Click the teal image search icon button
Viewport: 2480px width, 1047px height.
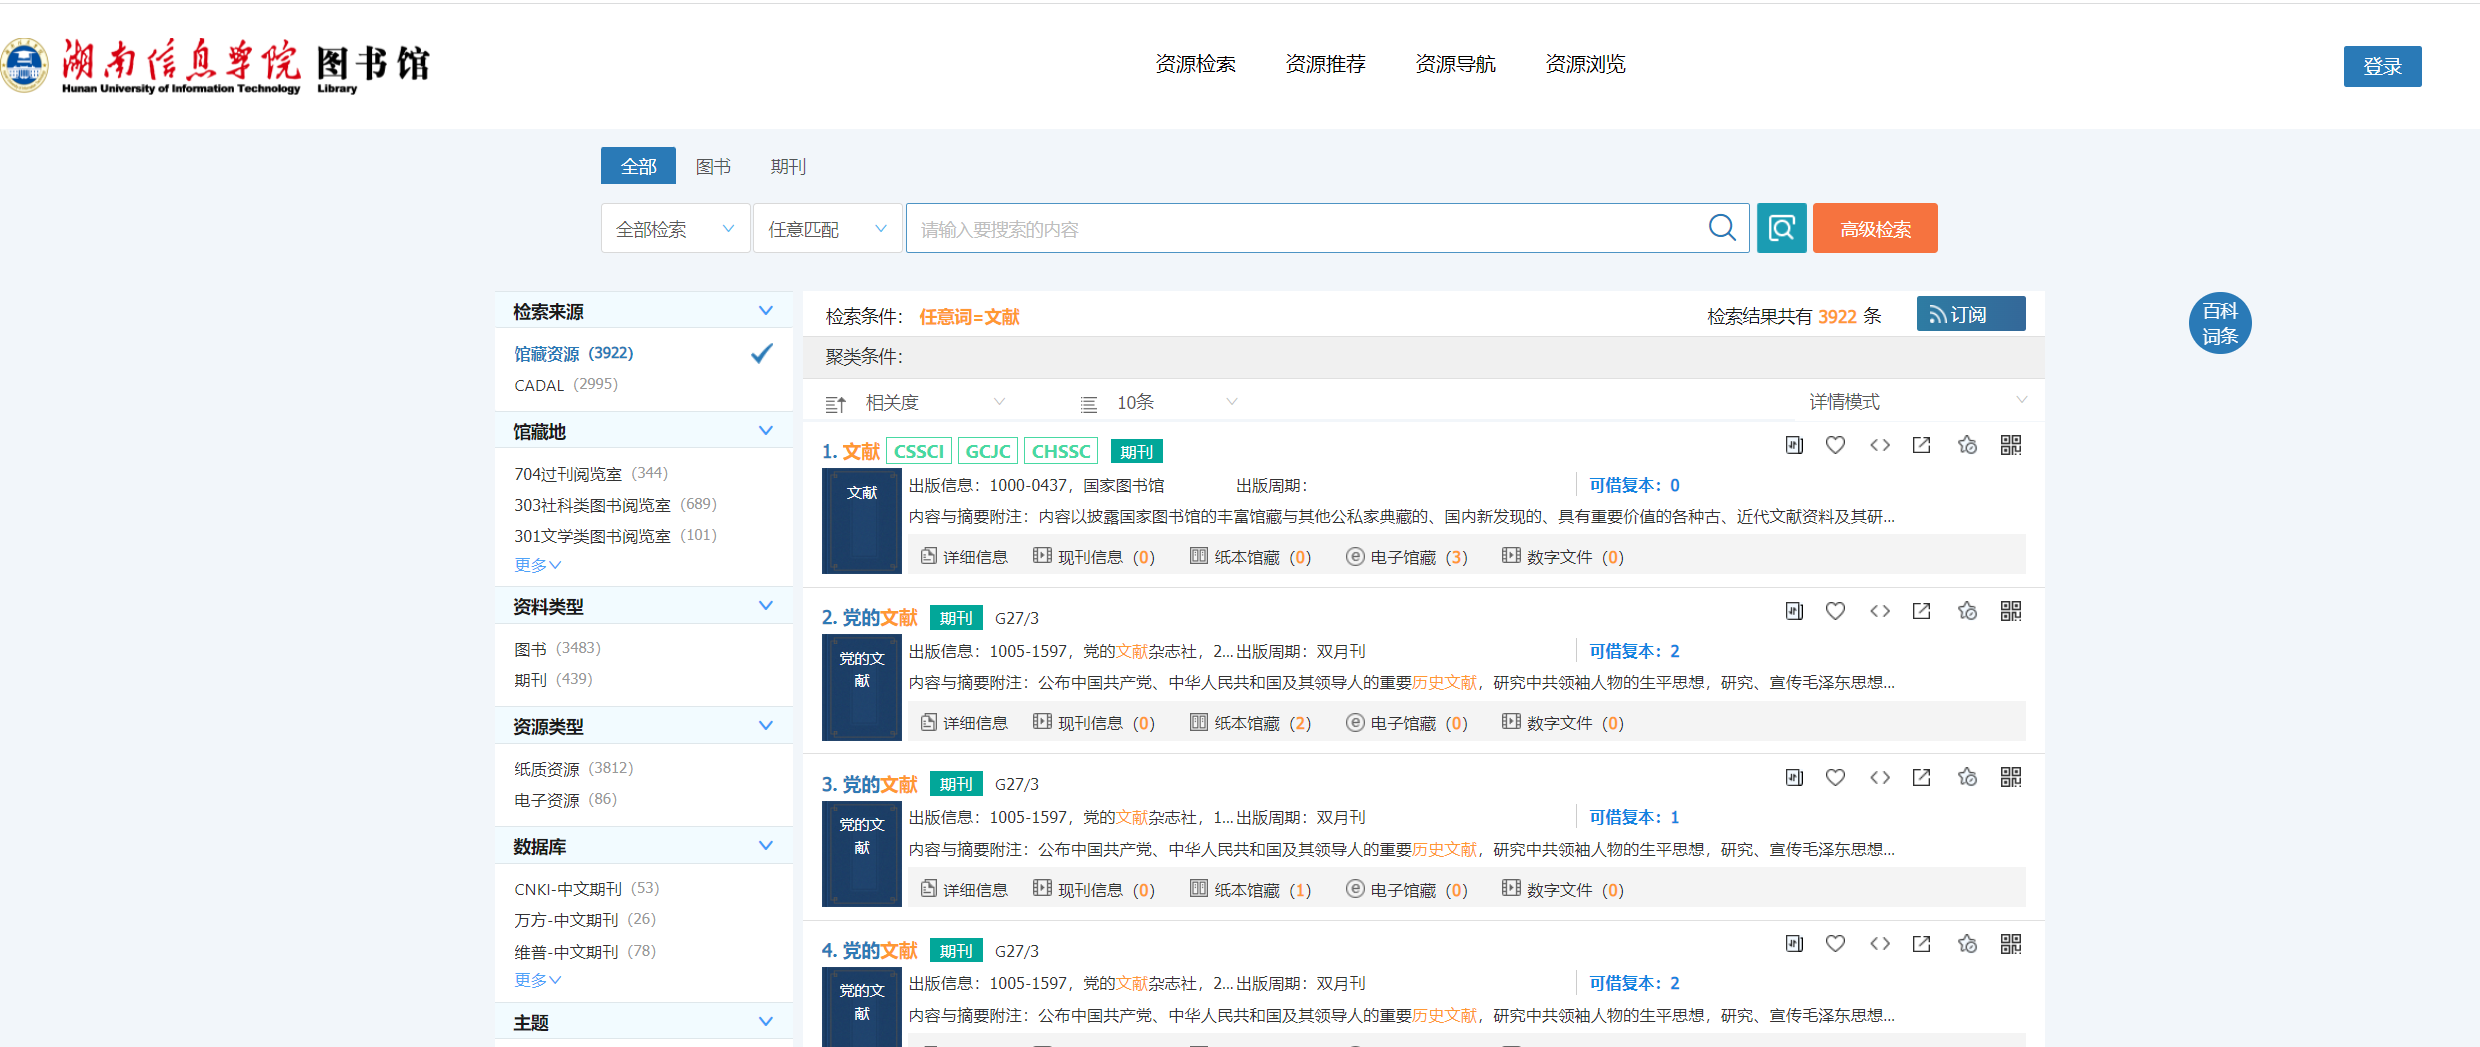1781,228
